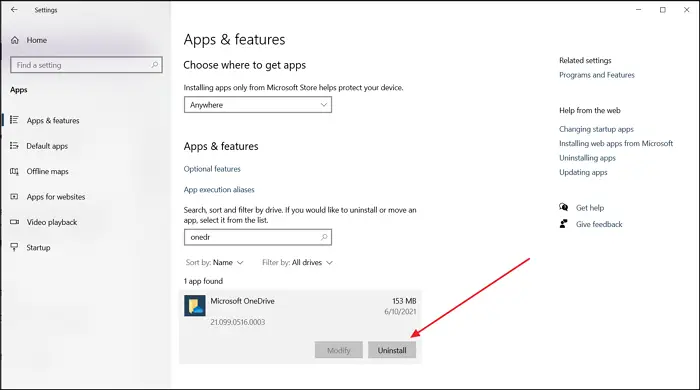The image size is (700, 390).
Task: Click the Get help link text
Action: pos(590,208)
